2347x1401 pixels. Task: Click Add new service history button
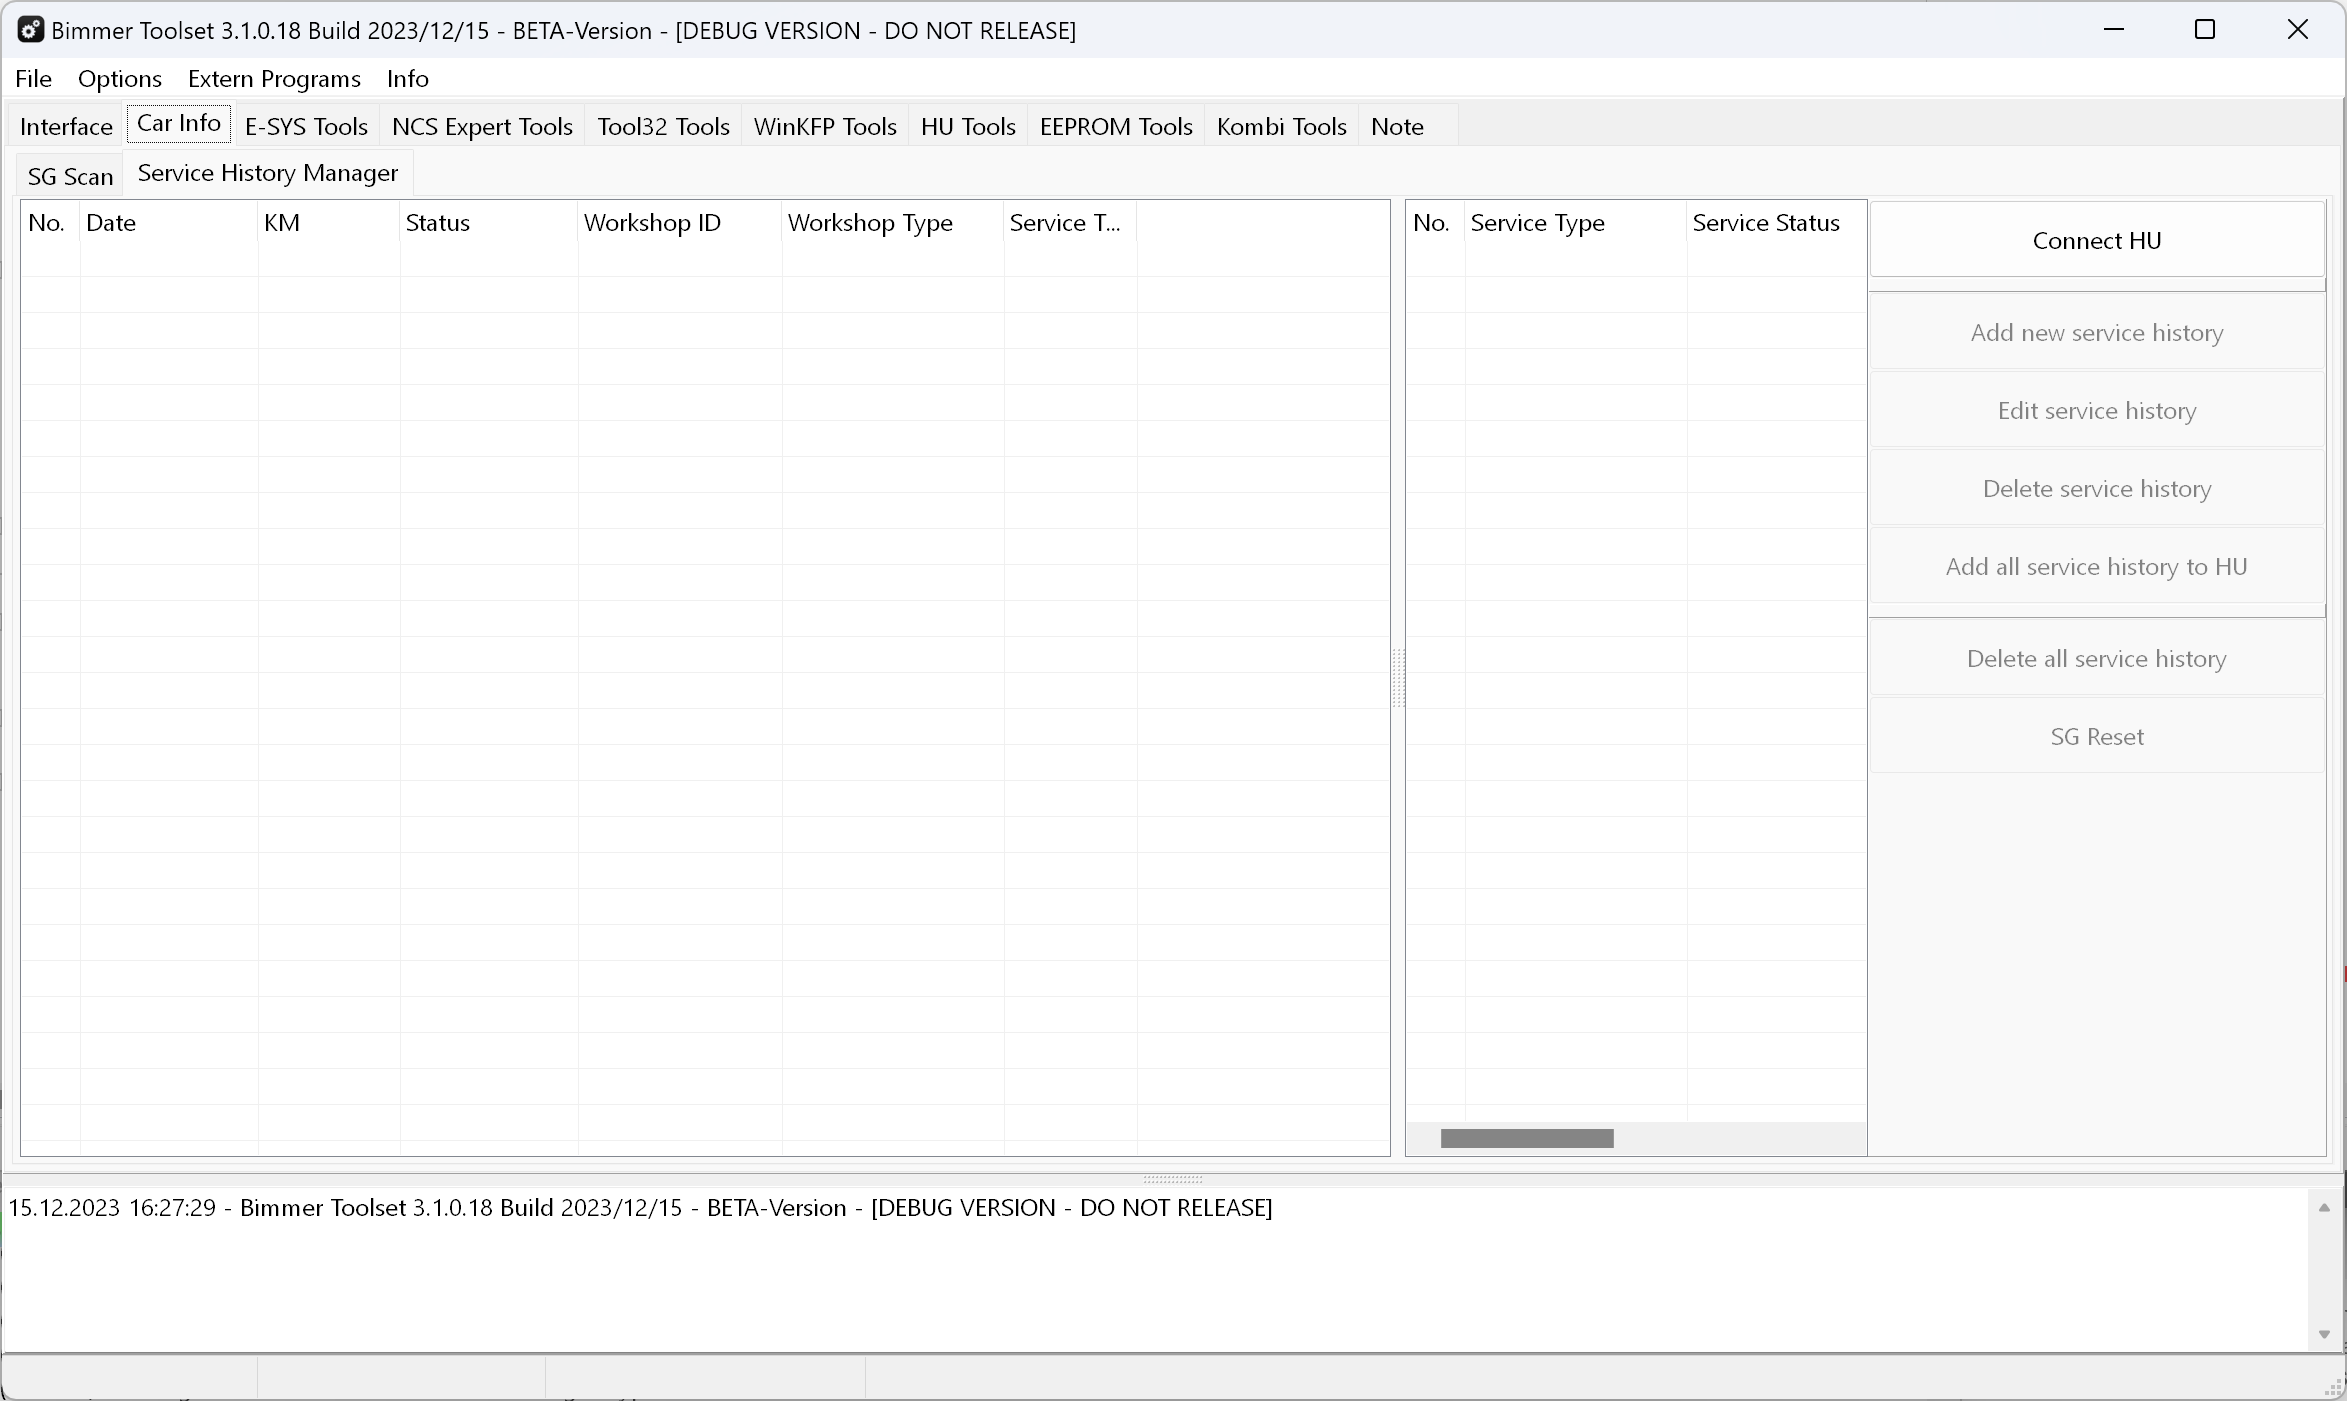pos(2097,332)
